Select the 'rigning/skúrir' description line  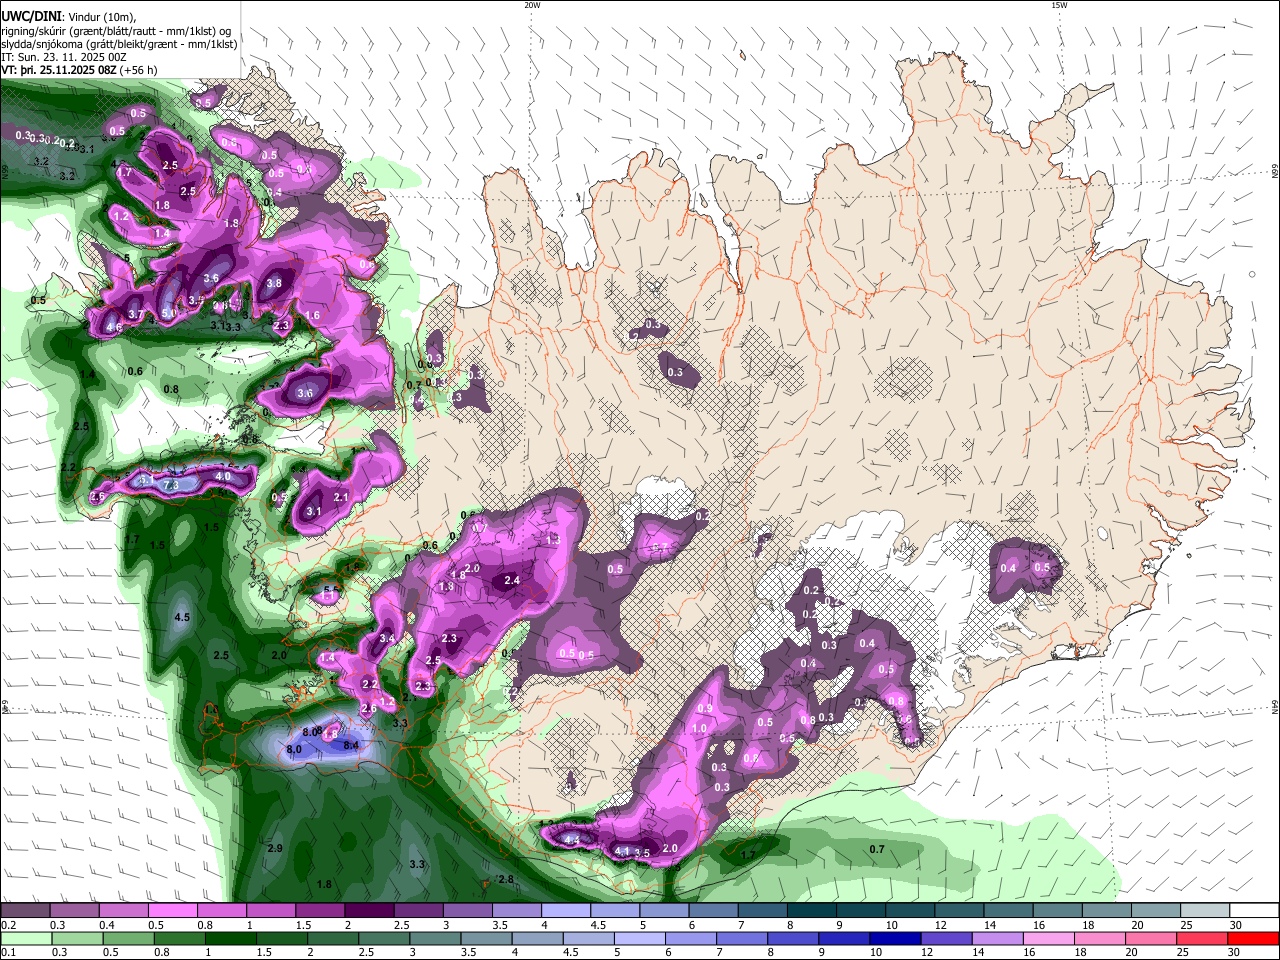117,30
